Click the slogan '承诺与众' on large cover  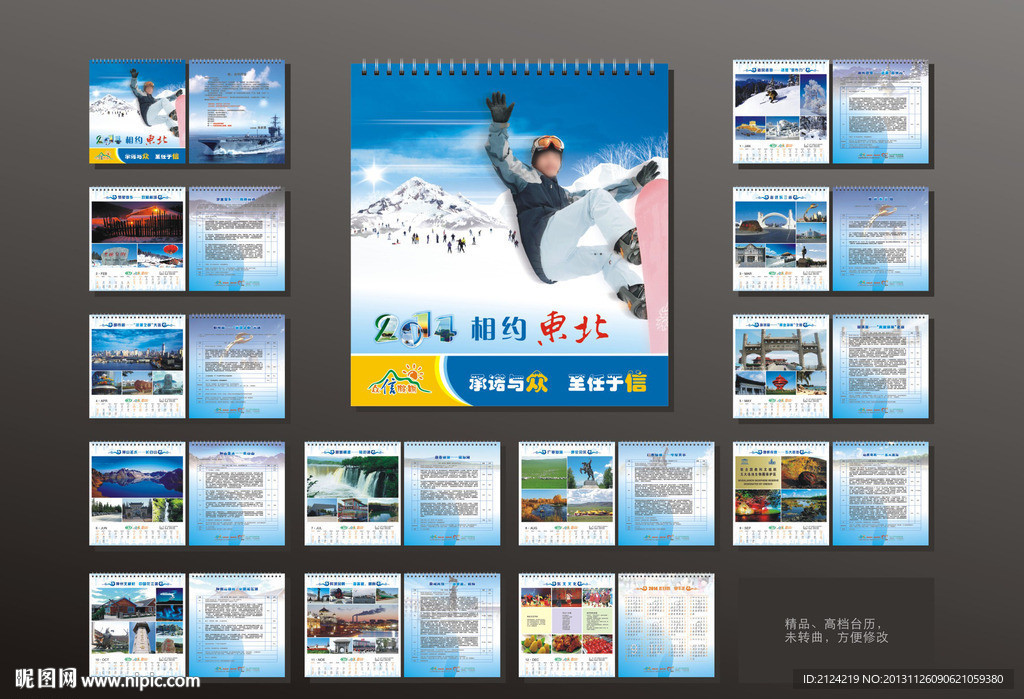(508, 382)
